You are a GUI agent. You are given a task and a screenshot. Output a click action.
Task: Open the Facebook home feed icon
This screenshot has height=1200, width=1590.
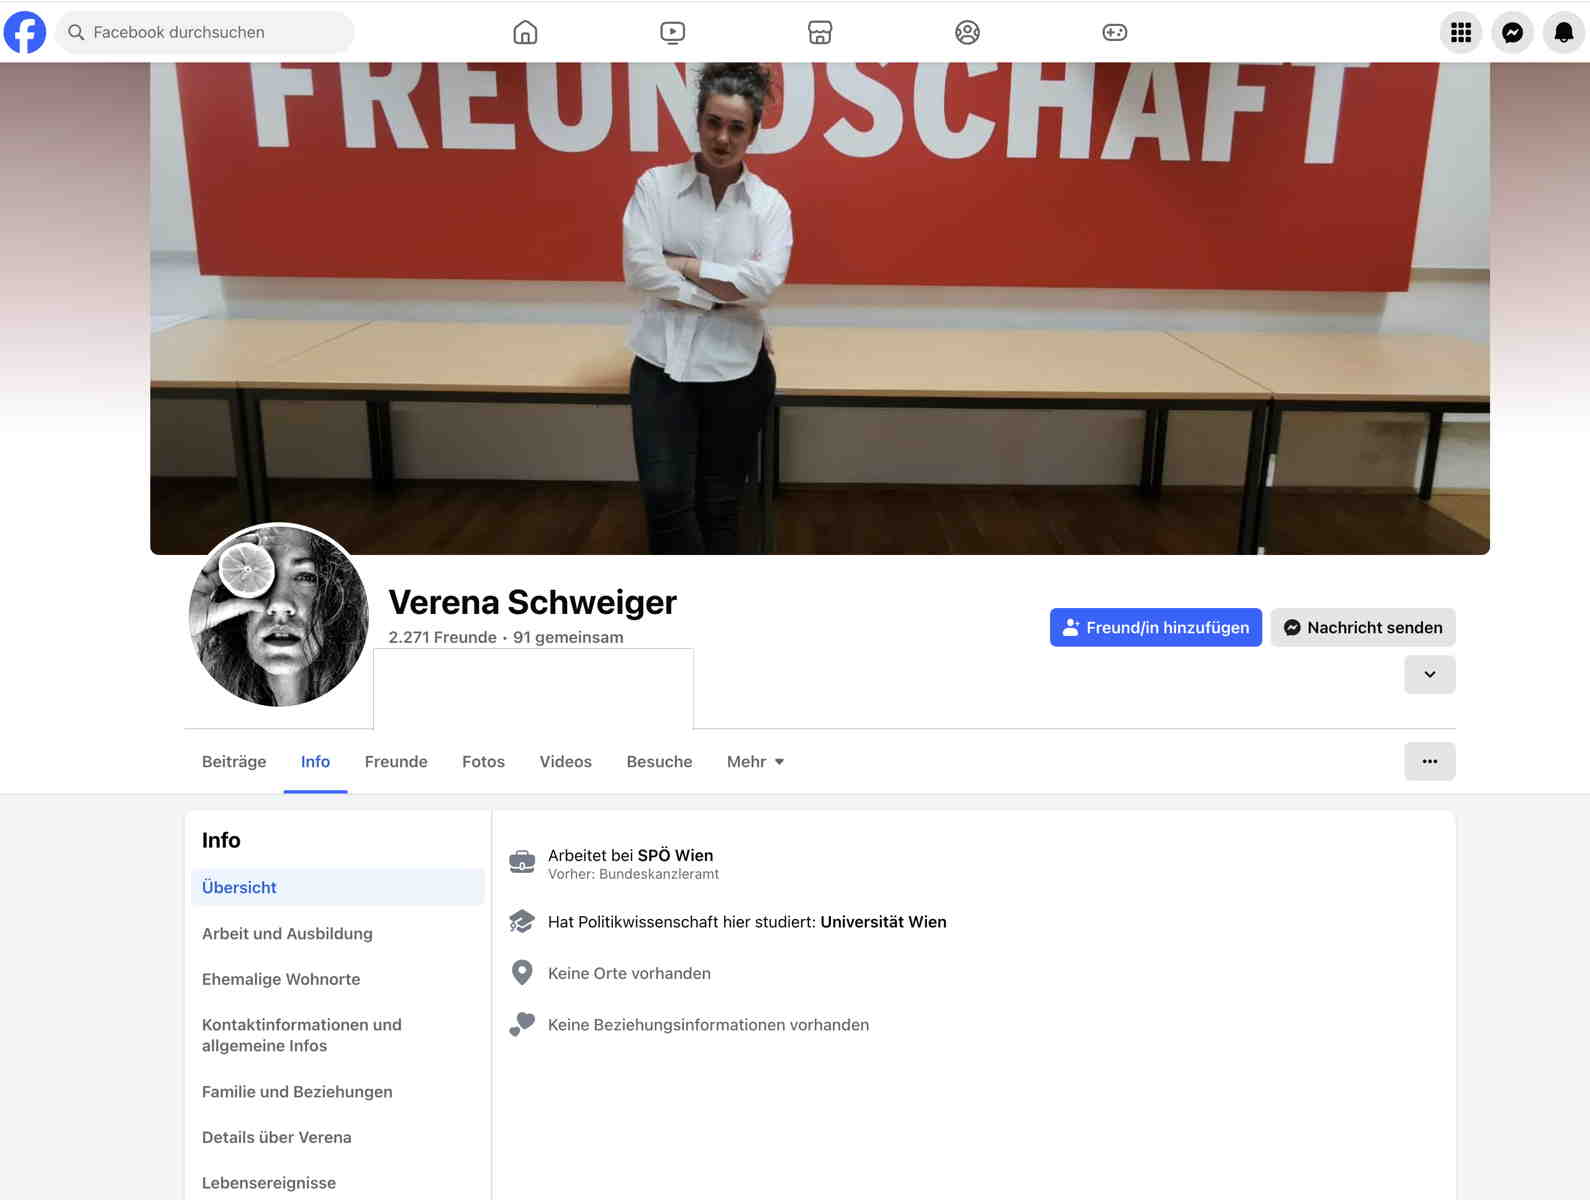click(x=525, y=32)
